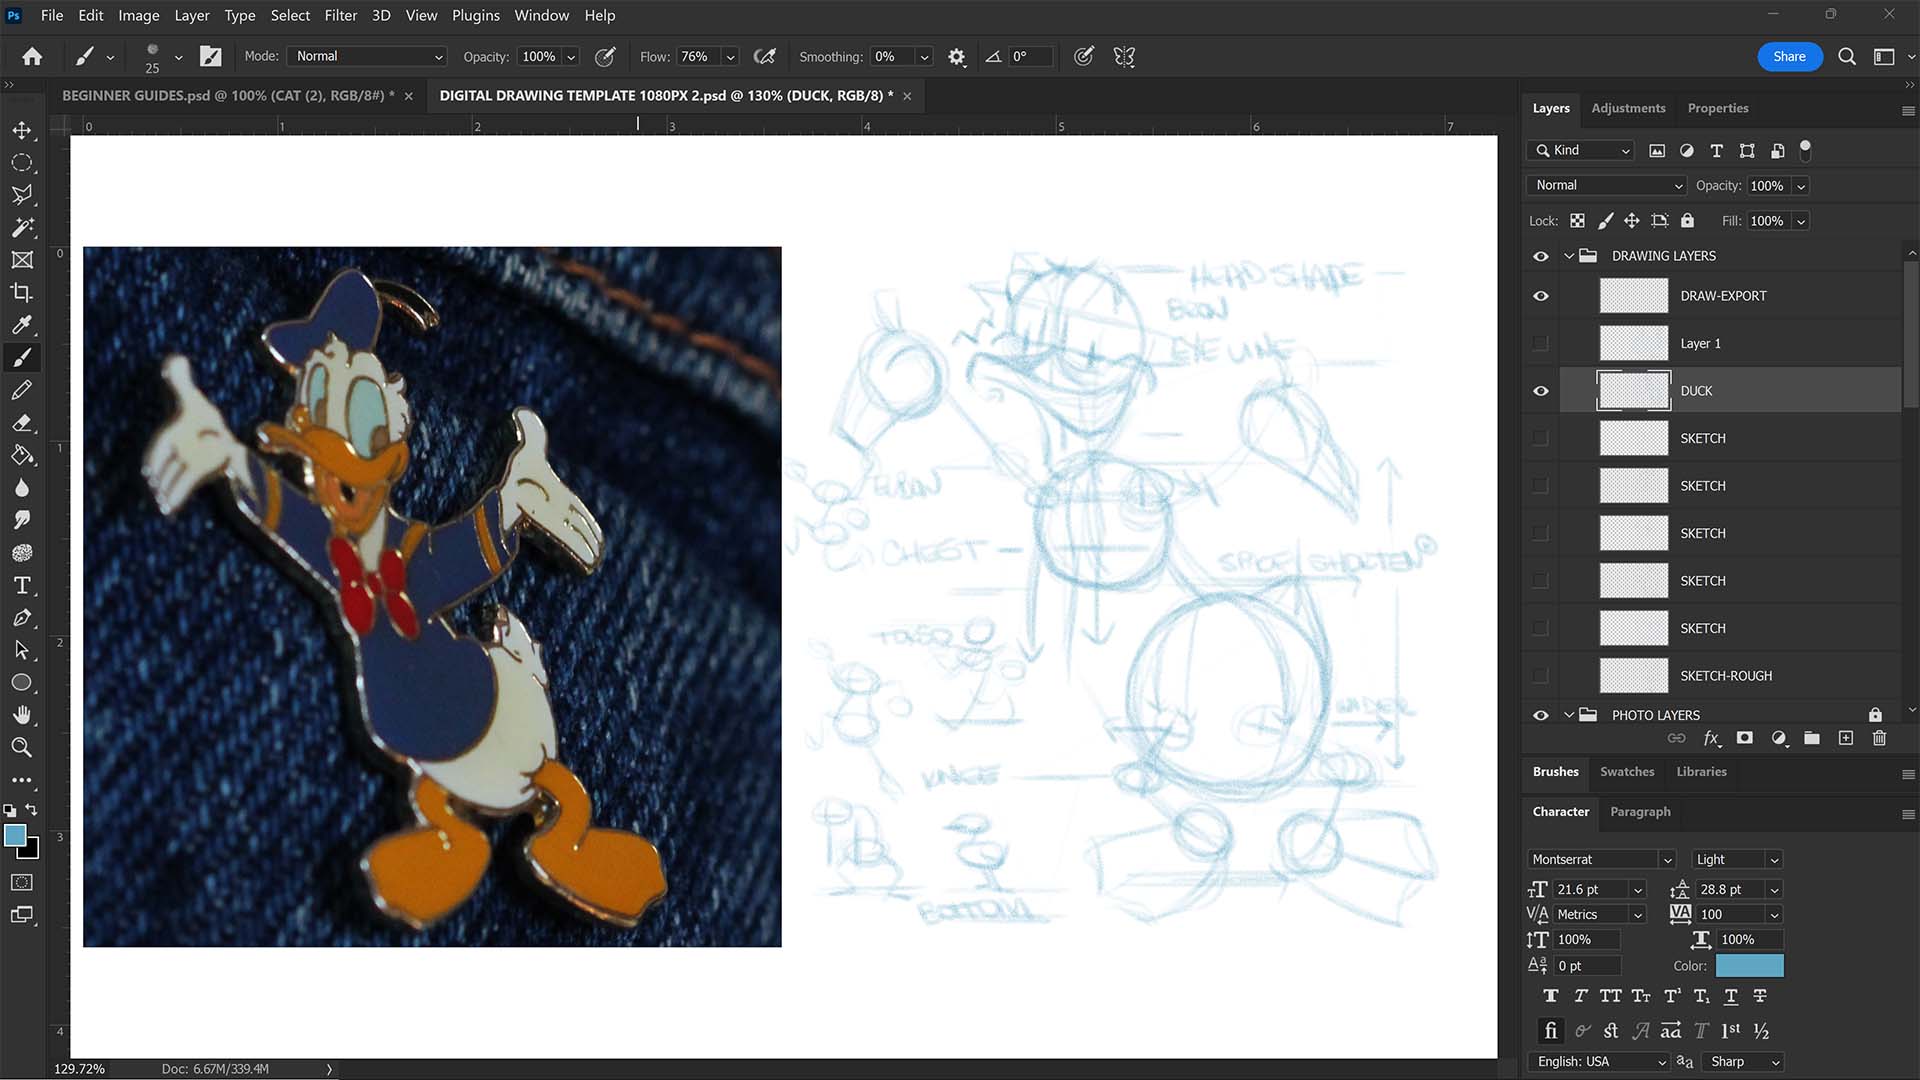Open the Home screen icon
This screenshot has width=1920, height=1080.
pyautogui.click(x=32, y=57)
